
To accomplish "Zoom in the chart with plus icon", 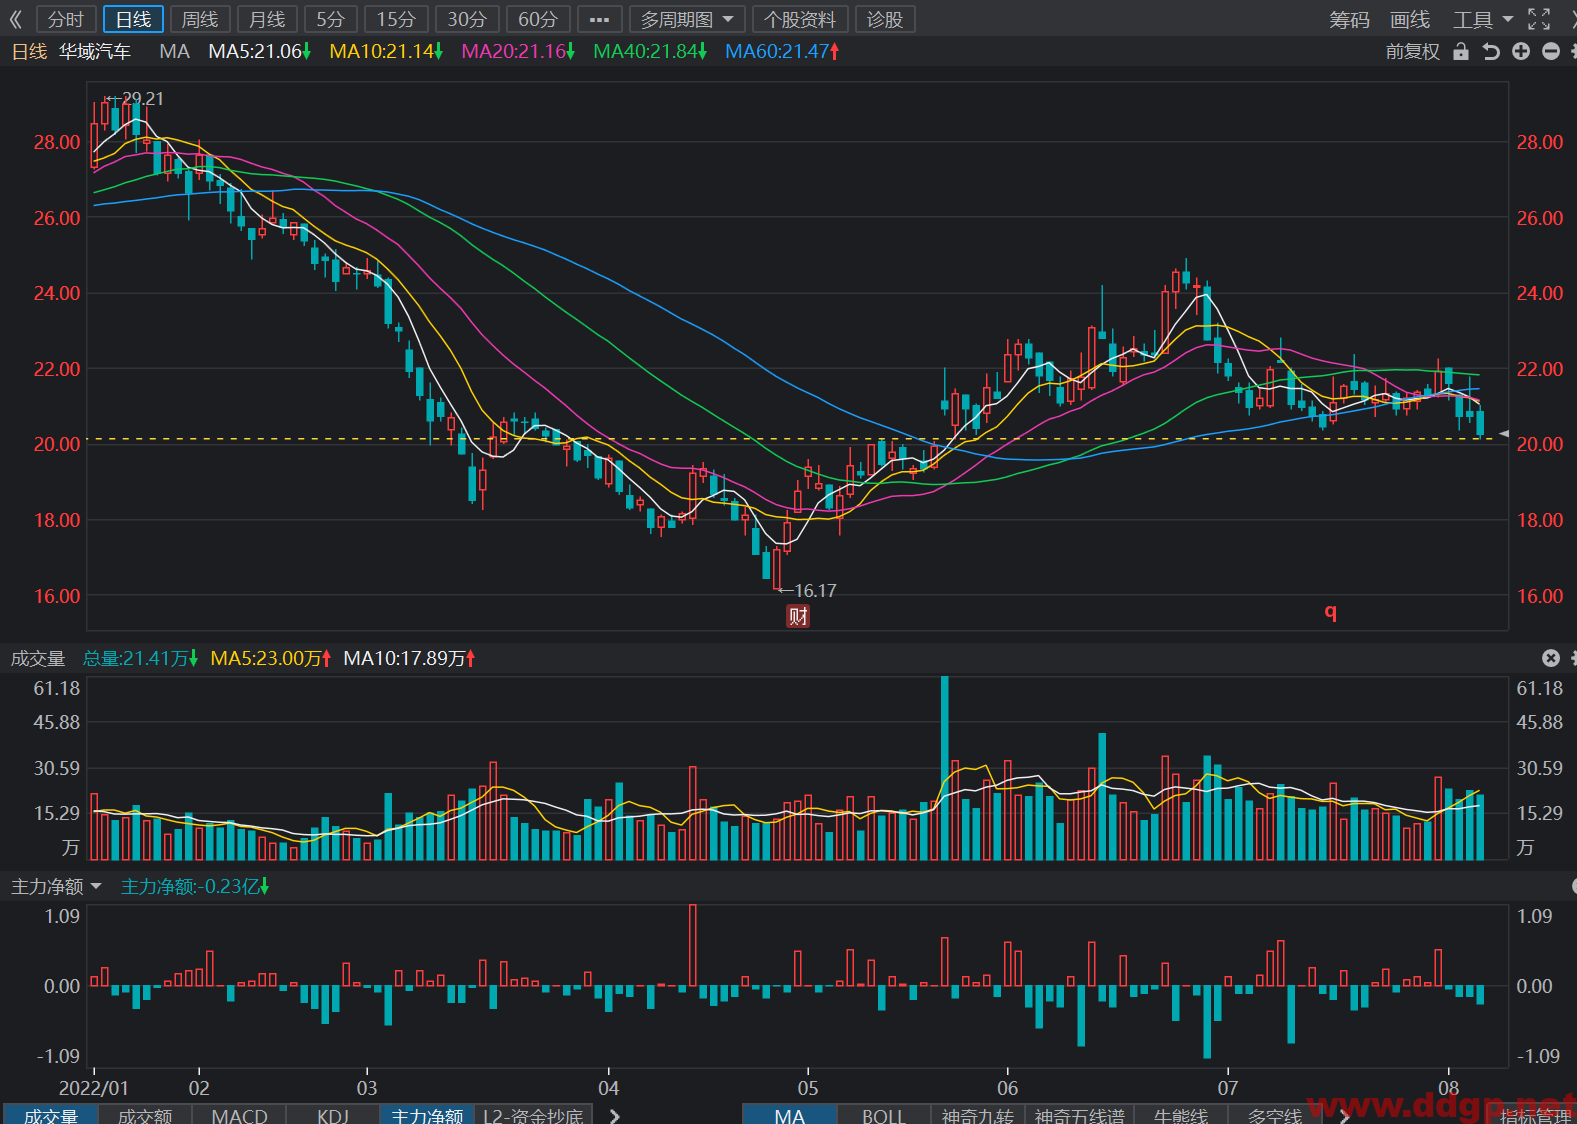I will (1521, 51).
